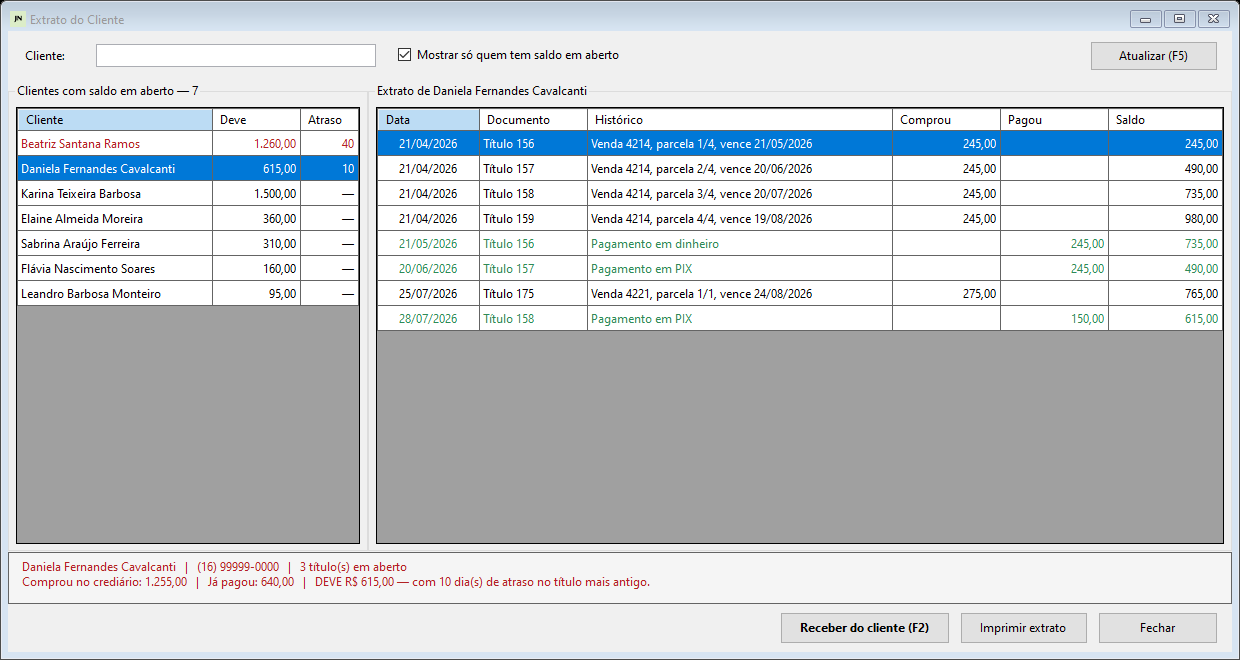Click the 310,00 Deve value

[x=279, y=244]
